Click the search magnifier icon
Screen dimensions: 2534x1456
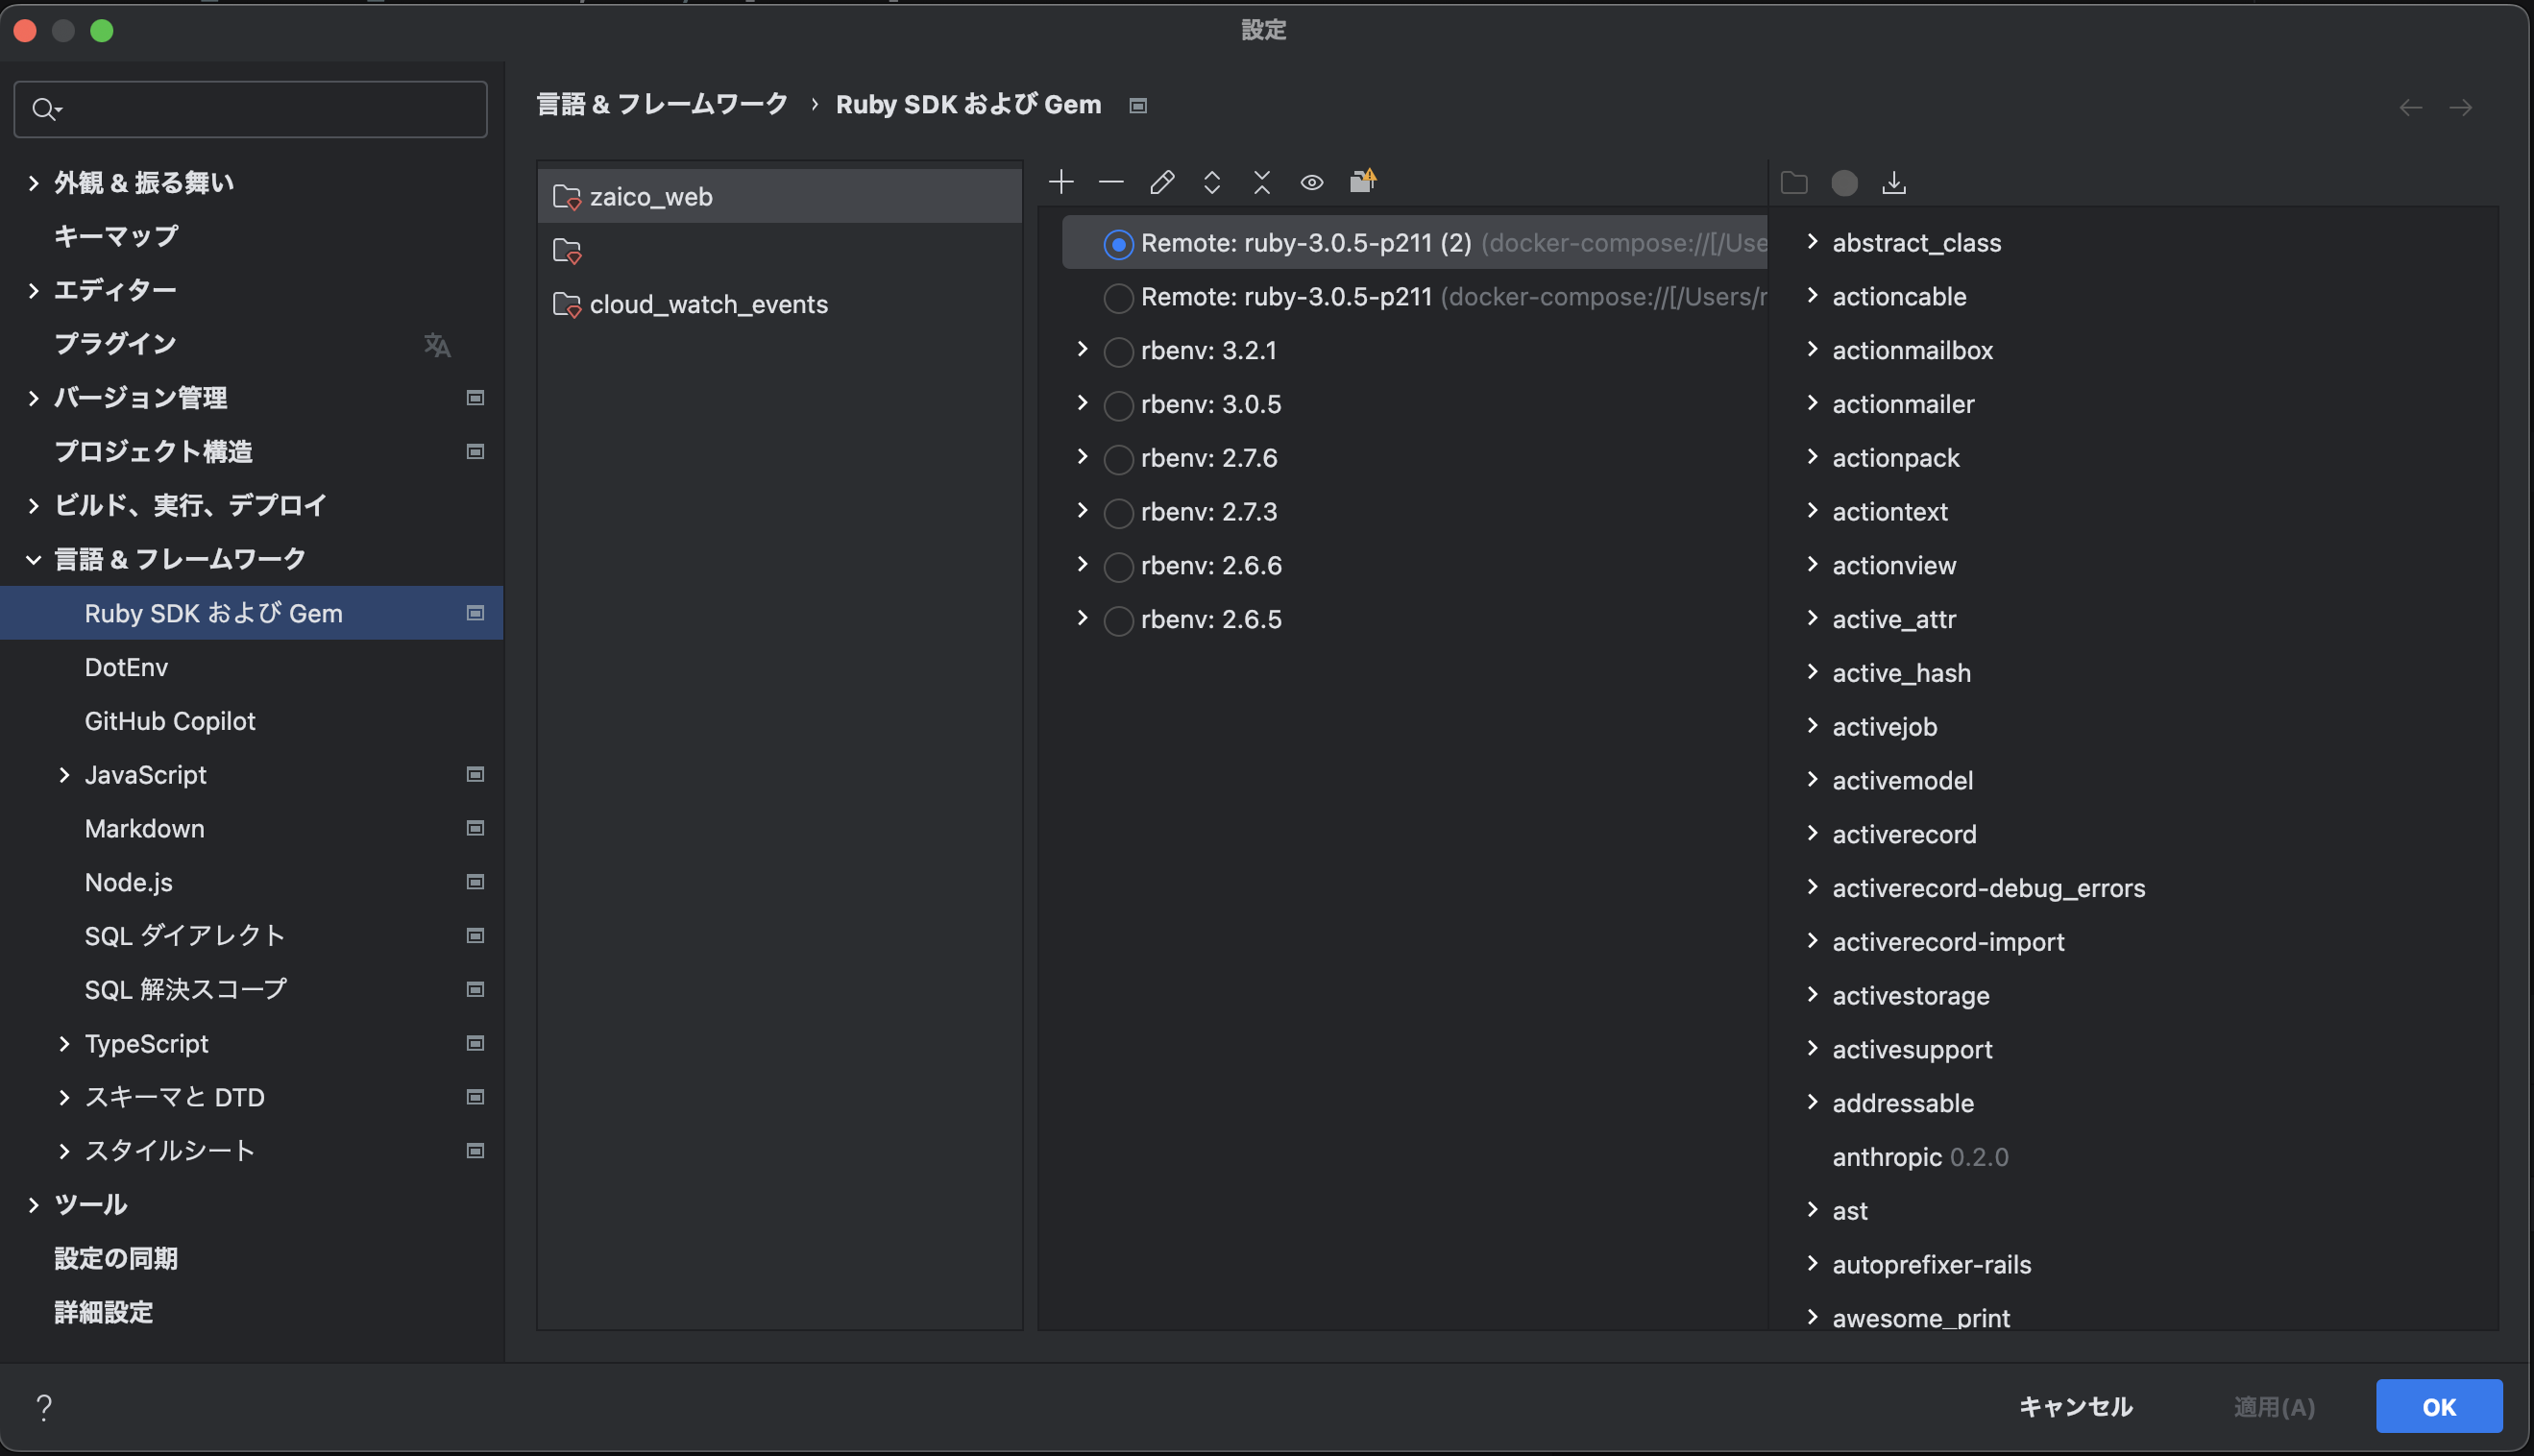click(x=45, y=109)
